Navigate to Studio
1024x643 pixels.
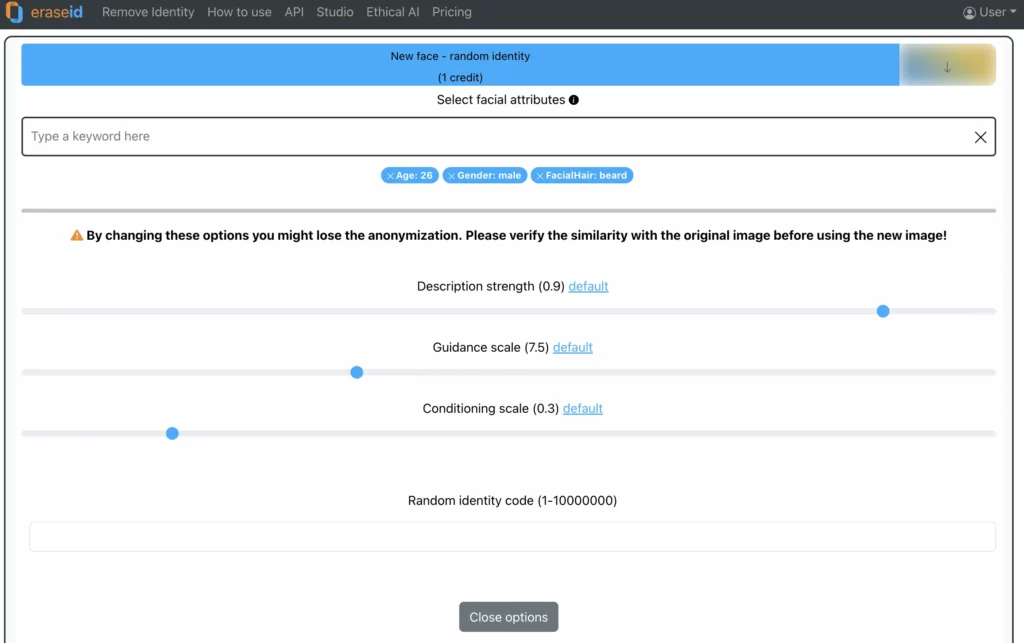click(x=335, y=13)
